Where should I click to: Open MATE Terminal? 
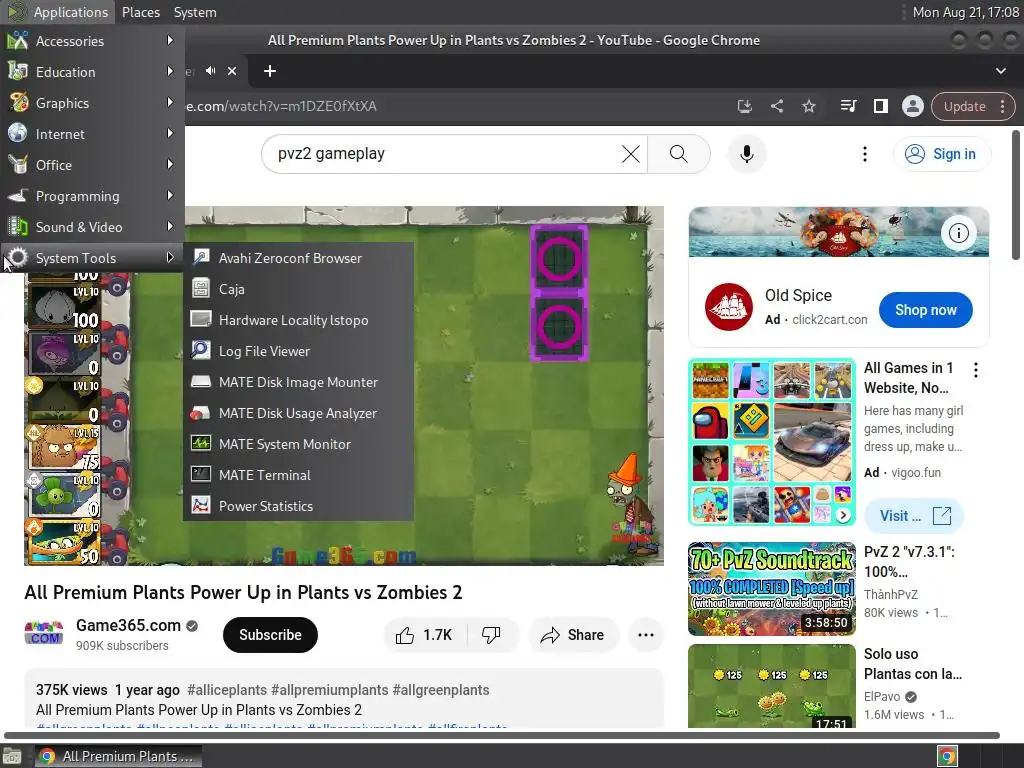[x=298, y=475]
